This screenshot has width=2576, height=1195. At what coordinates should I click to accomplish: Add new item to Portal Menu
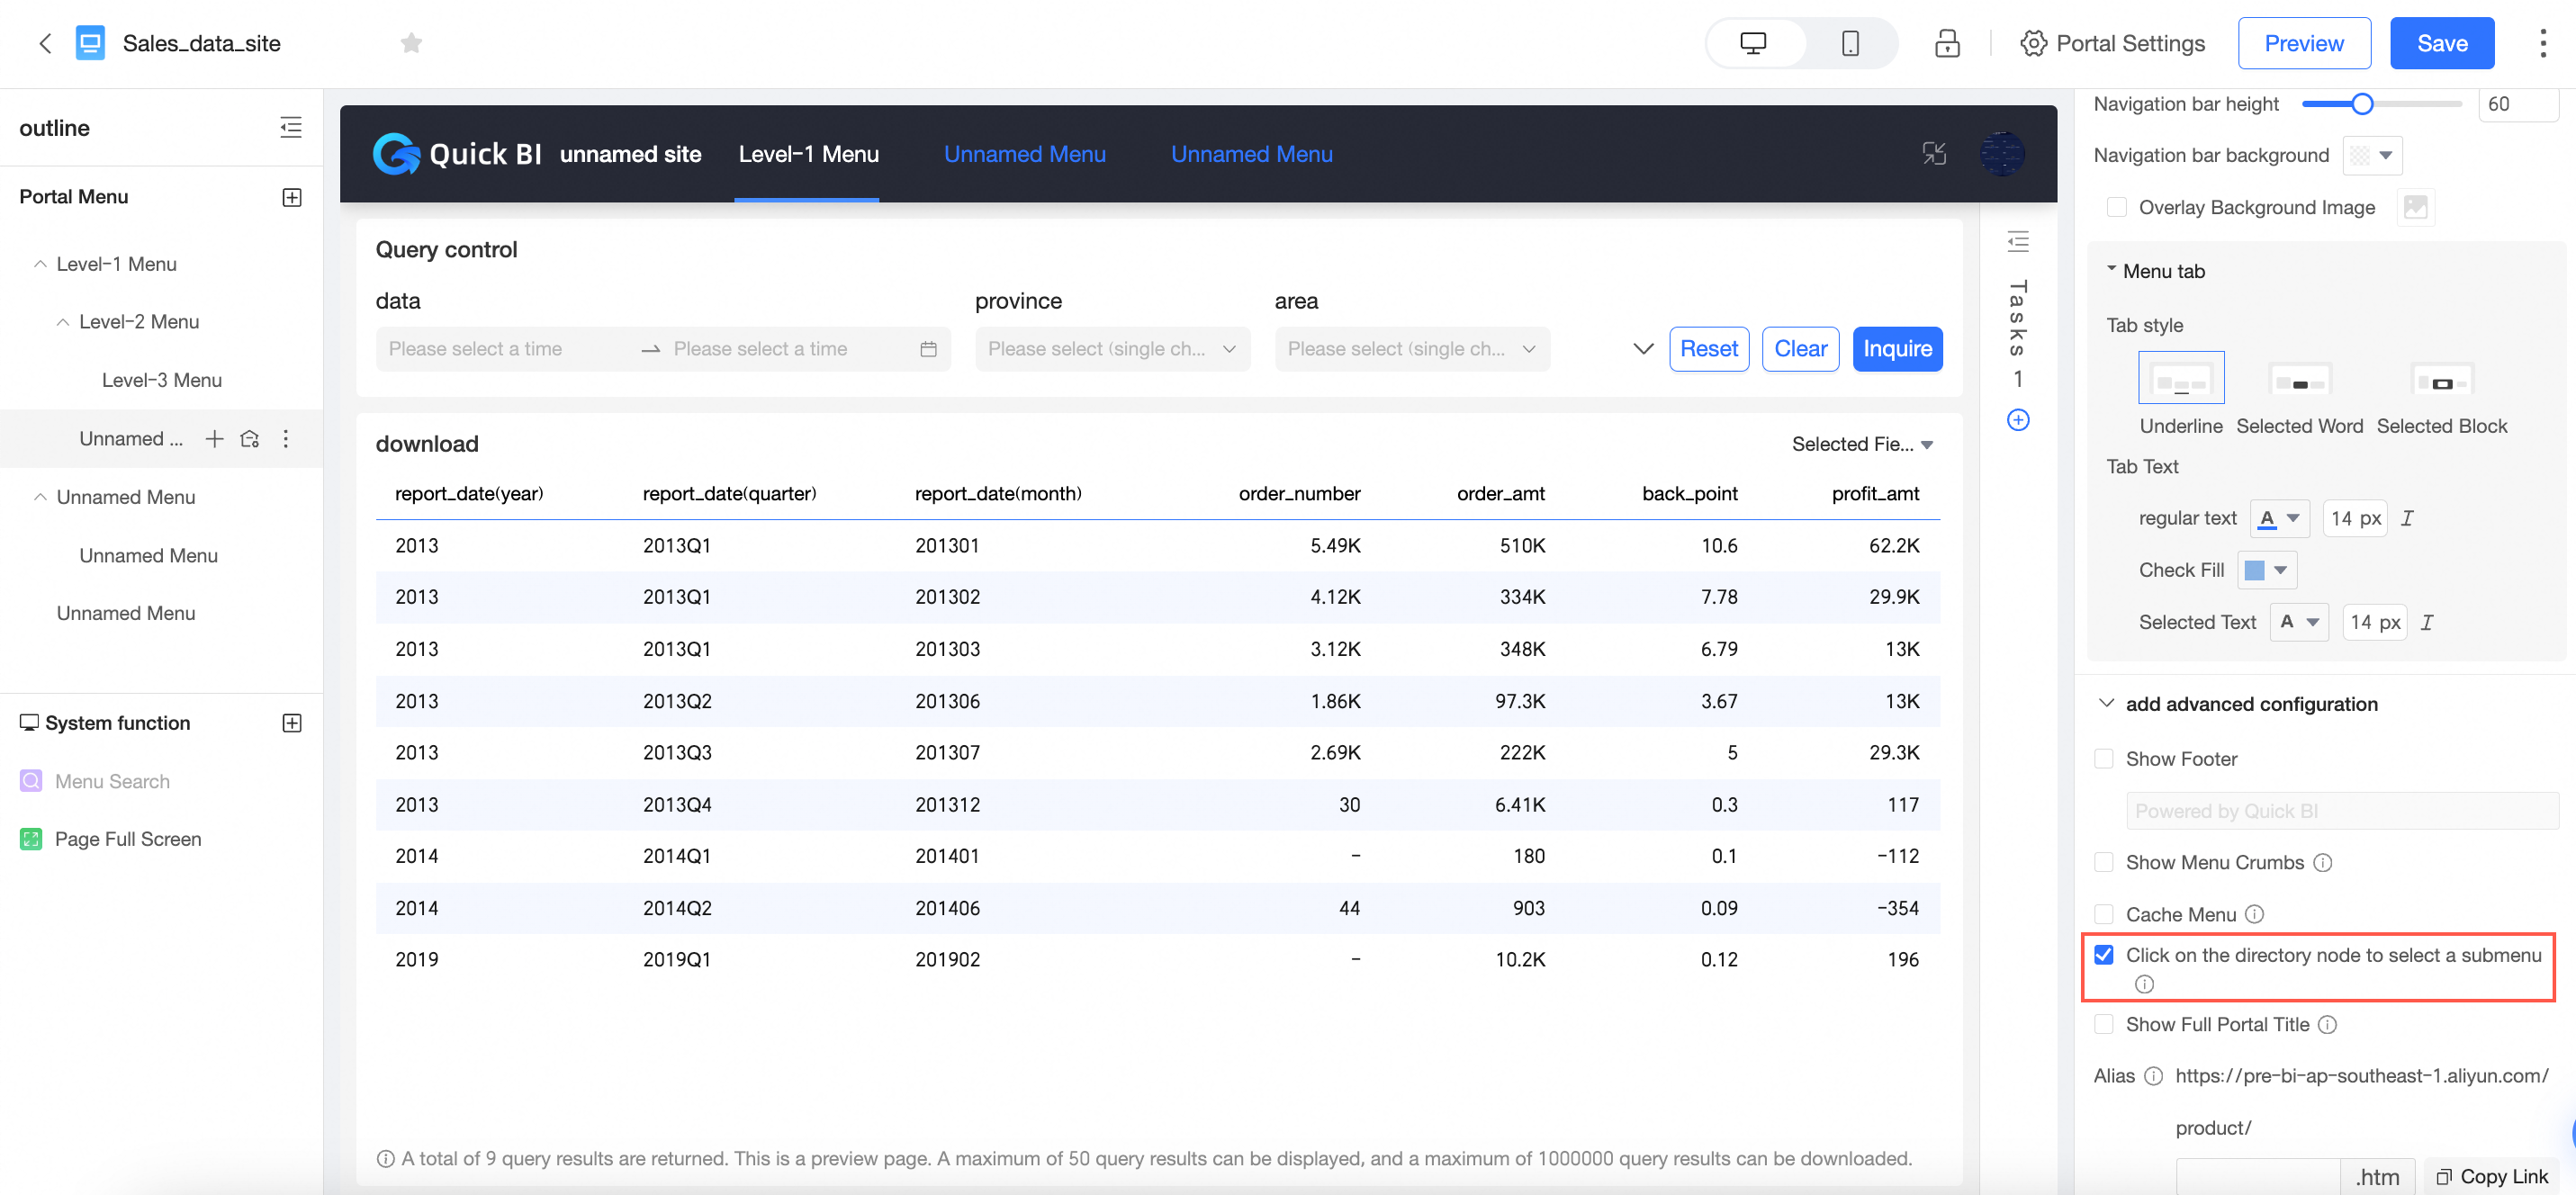tap(291, 197)
